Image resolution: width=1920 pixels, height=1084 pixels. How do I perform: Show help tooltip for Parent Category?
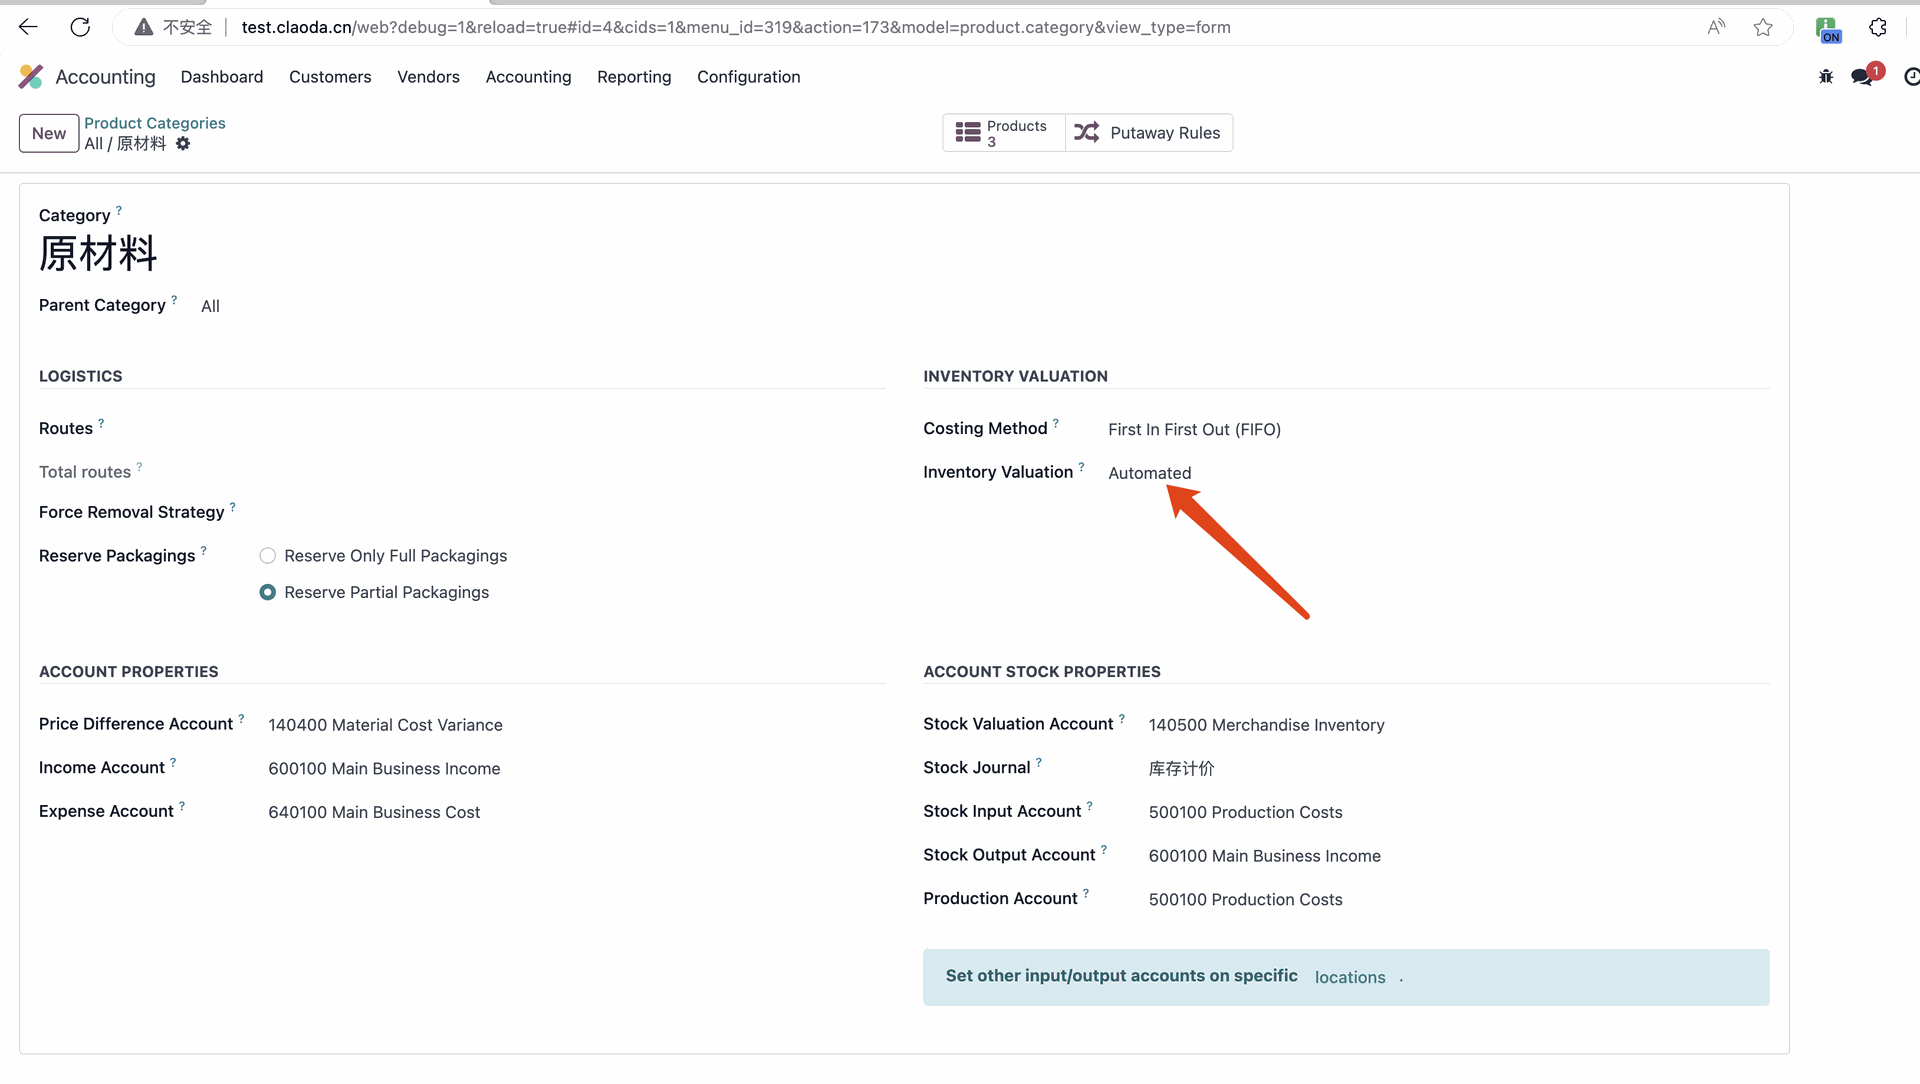point(174,300)
